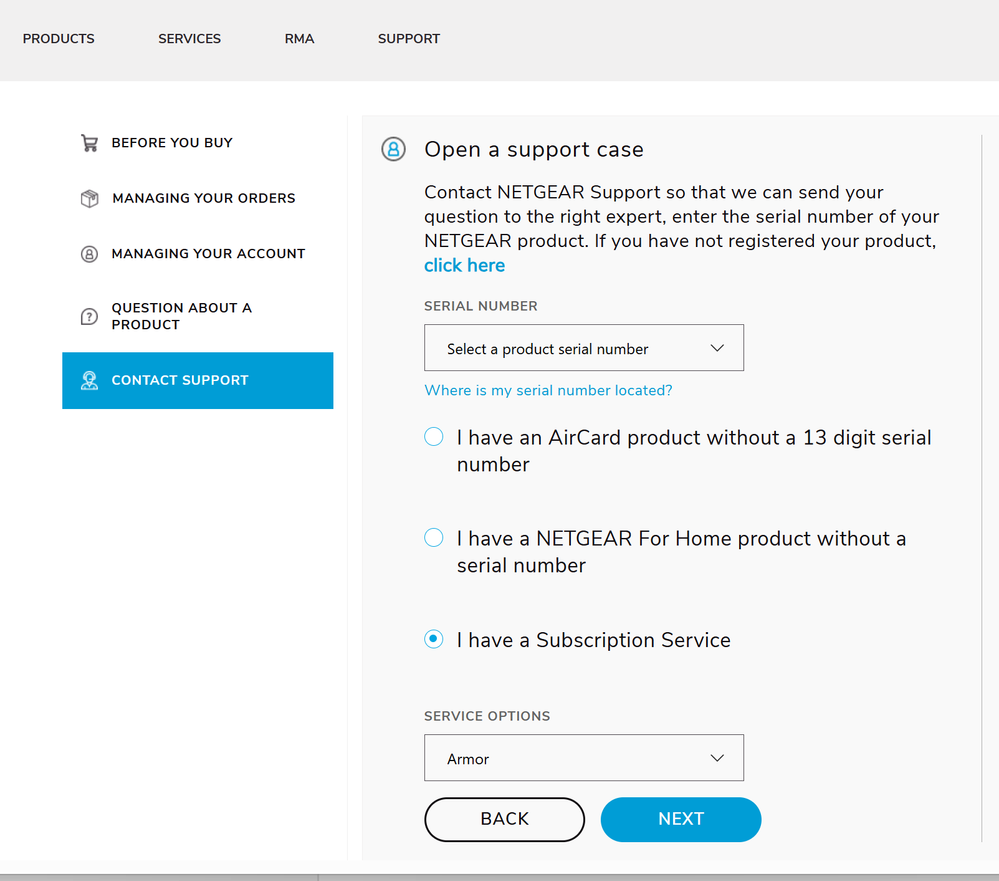999x881 pixels.
Task: Click the BACK button
Action: click(x=505, y=819)
